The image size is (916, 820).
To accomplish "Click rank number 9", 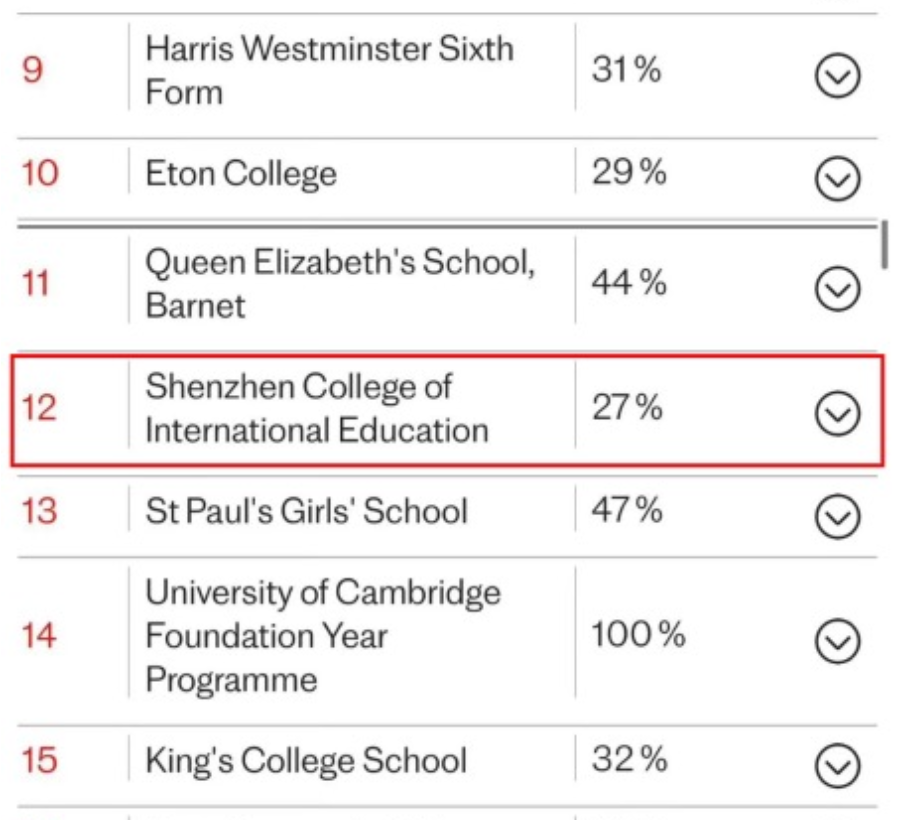I will (x=33, y=70).
